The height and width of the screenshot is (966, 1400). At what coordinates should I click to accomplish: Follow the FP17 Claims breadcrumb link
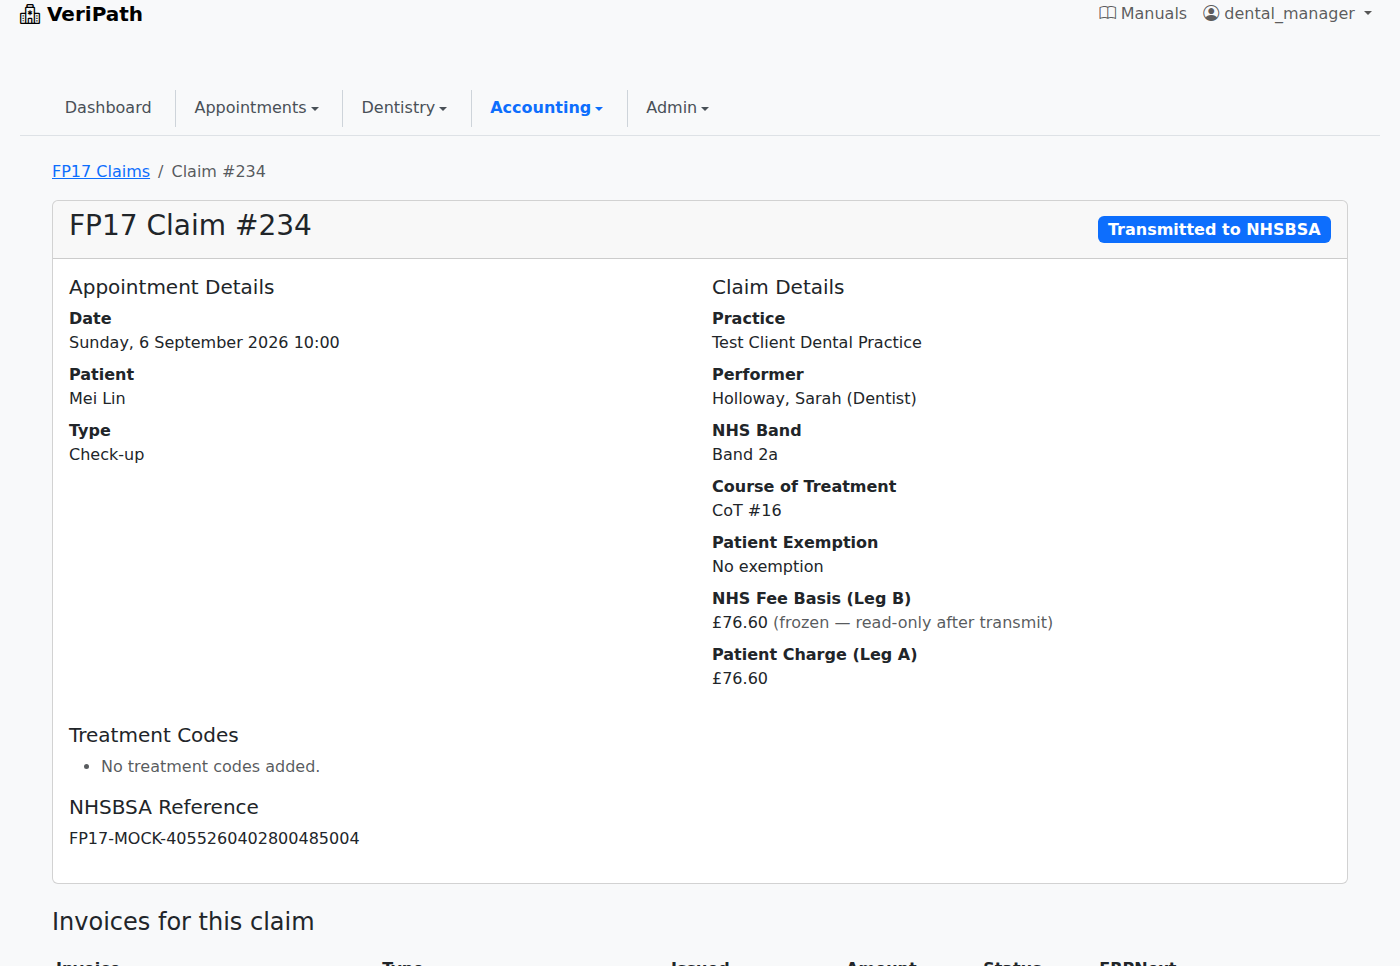101,171
